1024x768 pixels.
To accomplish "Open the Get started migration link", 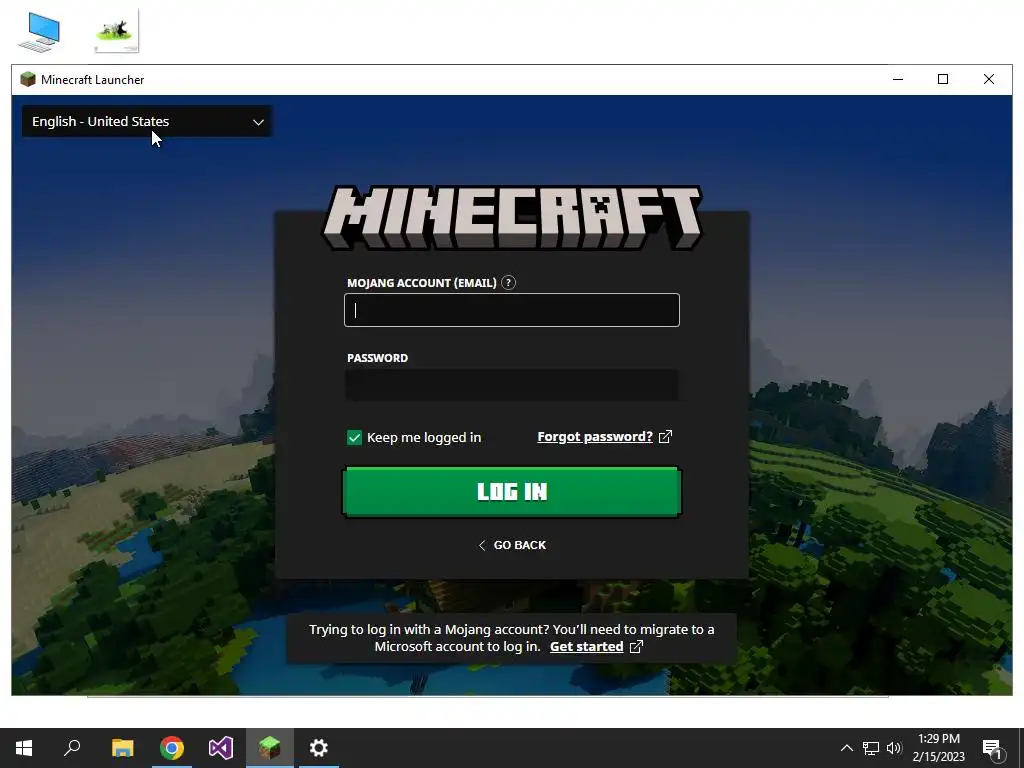I will tap(586, 647).
